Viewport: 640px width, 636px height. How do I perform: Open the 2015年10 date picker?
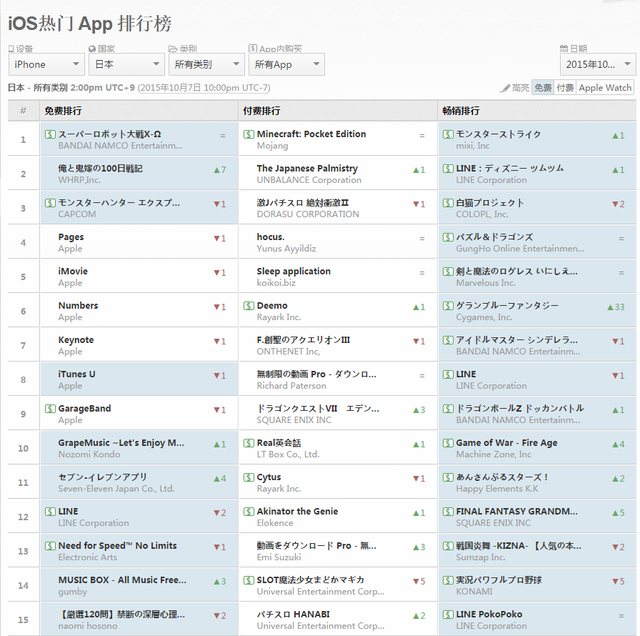[596, 64]
